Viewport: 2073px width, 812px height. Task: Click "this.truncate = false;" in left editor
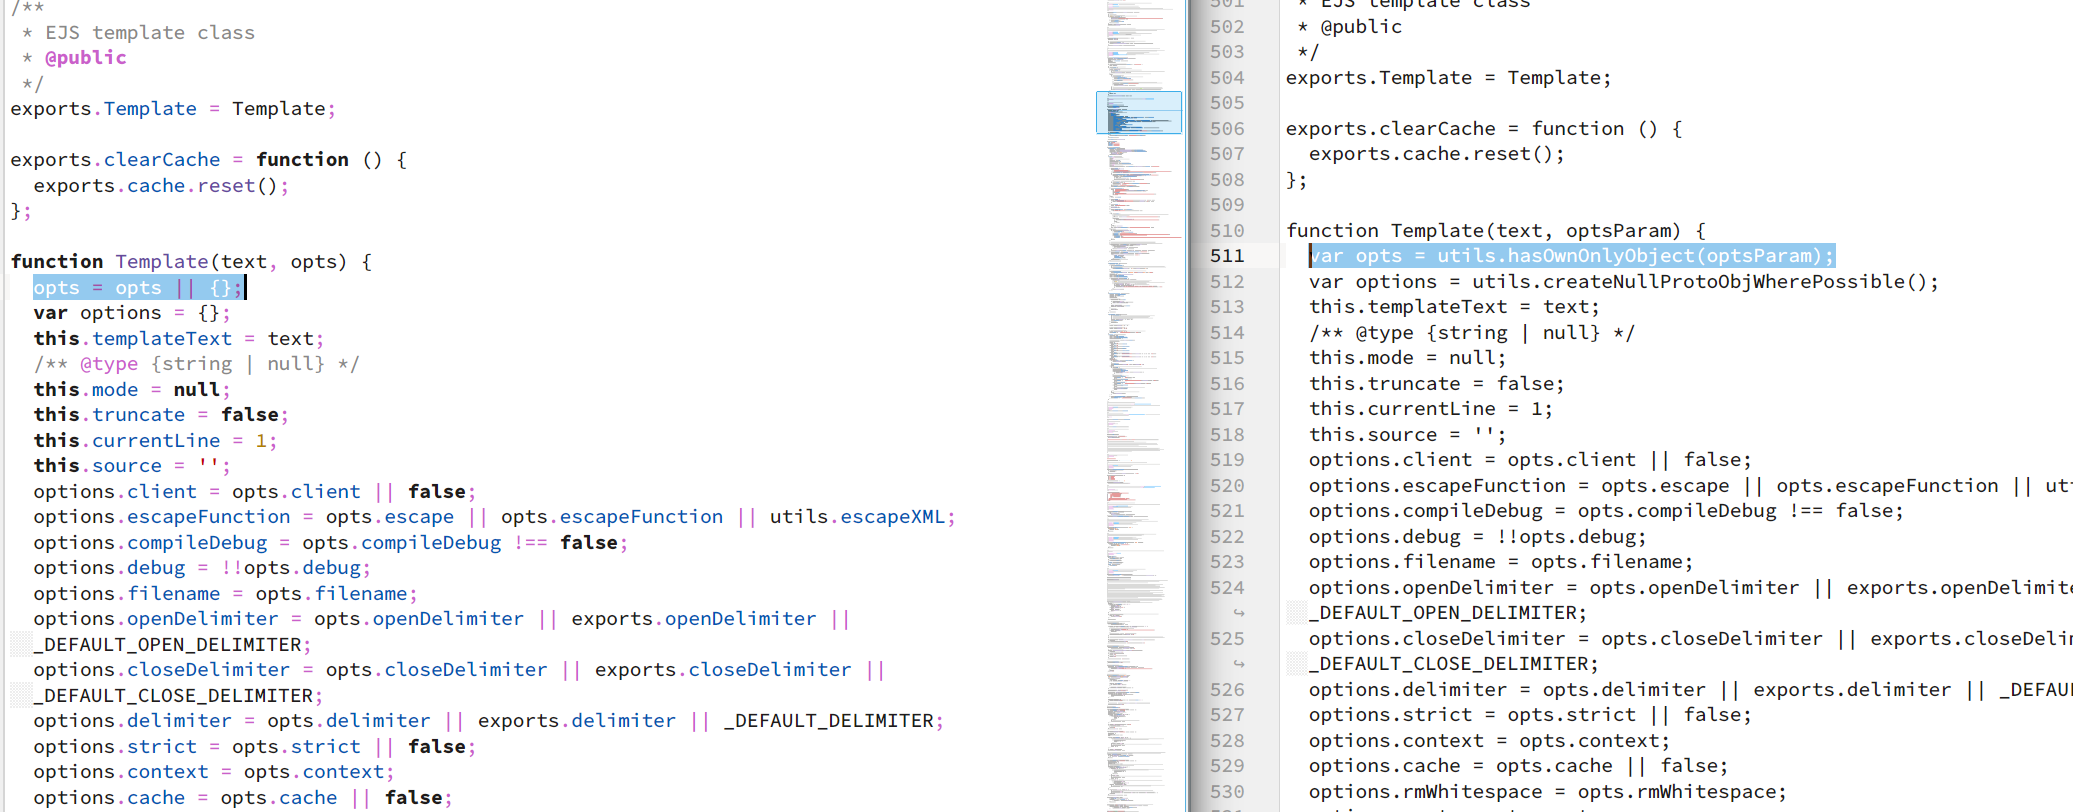point(161,415)
